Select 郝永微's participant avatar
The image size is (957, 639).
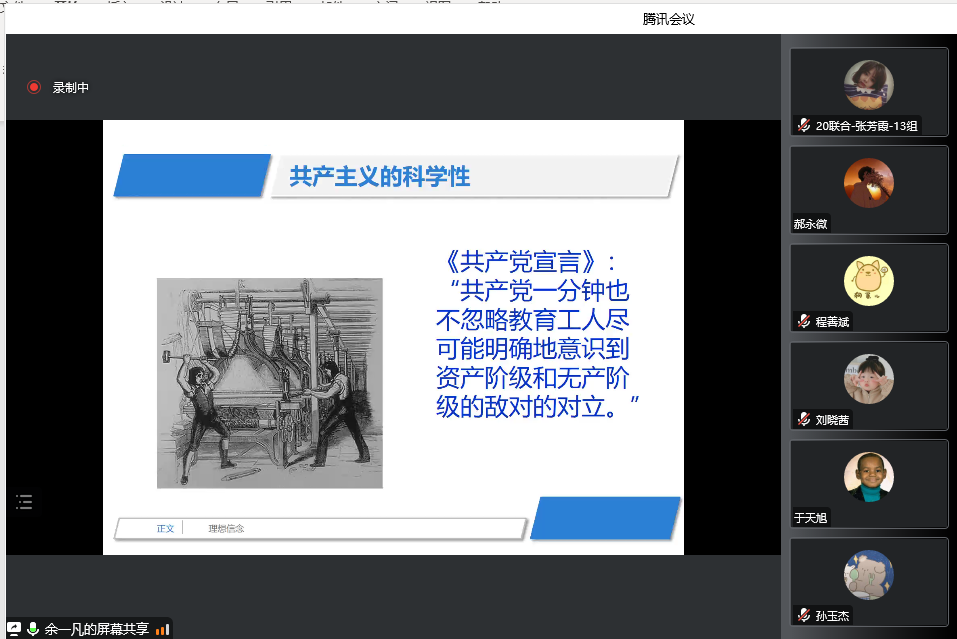(x=868, y=183)
